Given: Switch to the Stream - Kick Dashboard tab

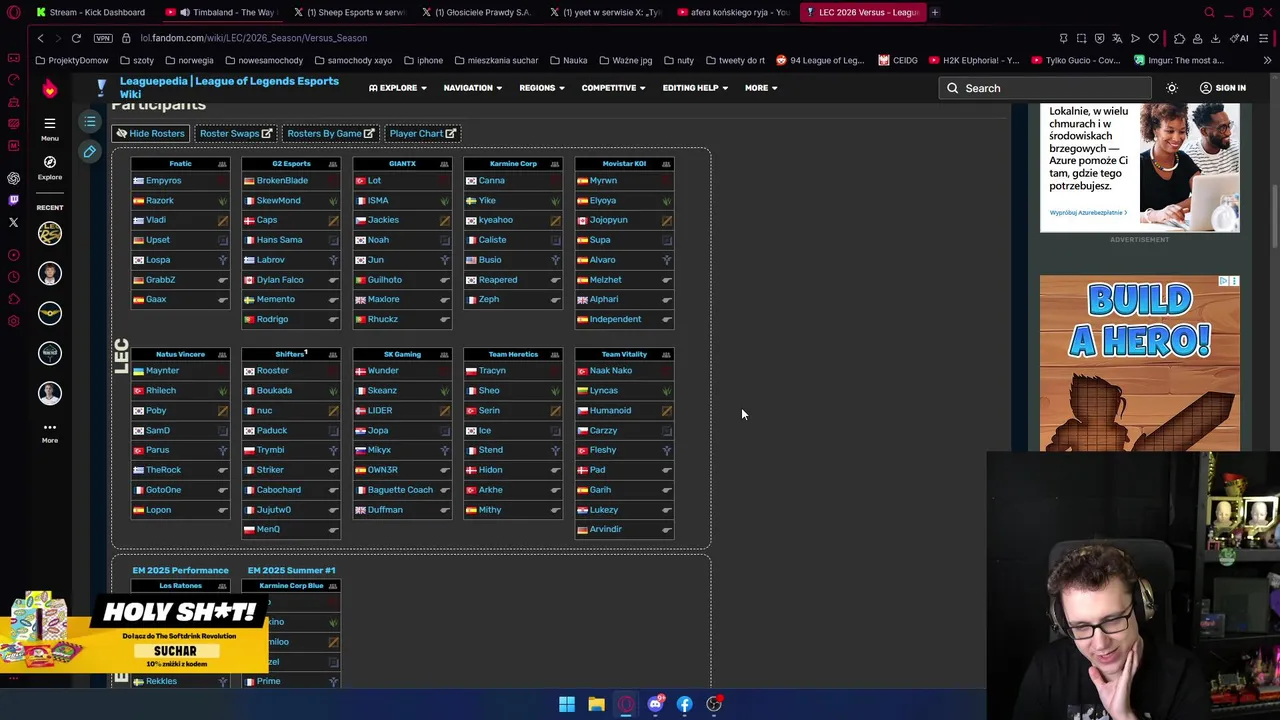Looking at the screenshot, I should 91,12.
